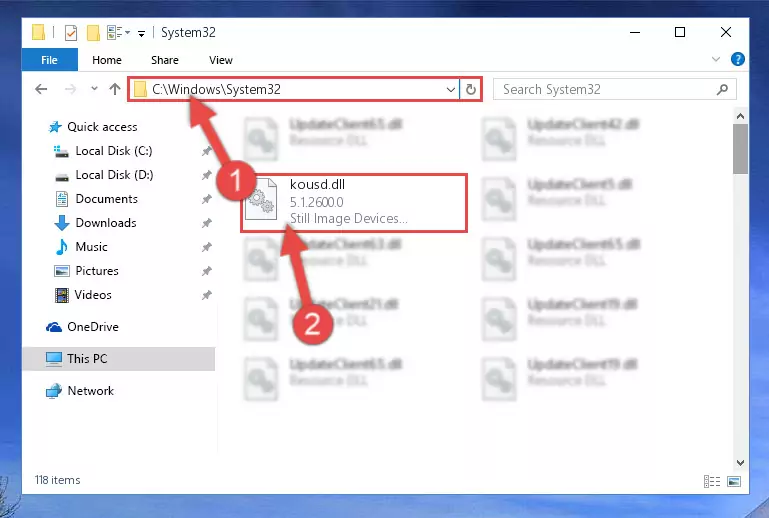Click the Downloads blue arrow icon
Viewport: 769px width, 518px height.
tap(61, 223)
